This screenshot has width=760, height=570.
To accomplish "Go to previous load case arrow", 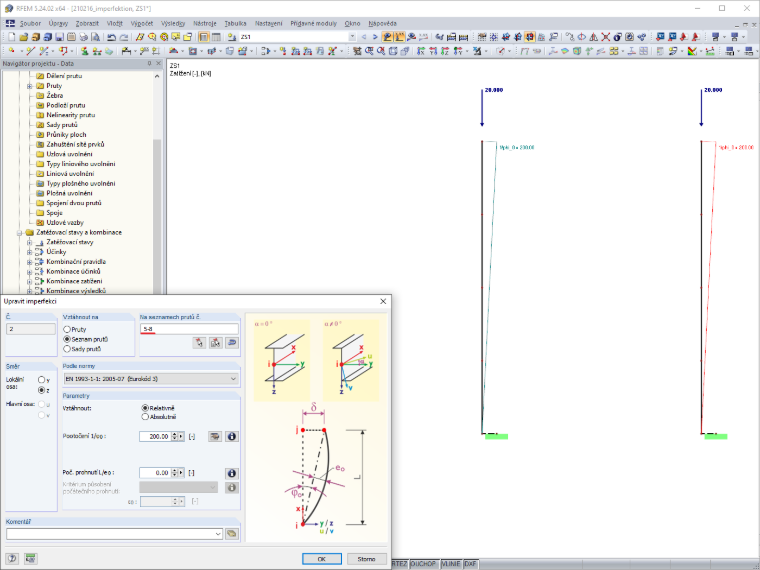I will pyautogui.click(x=364, y=37).
